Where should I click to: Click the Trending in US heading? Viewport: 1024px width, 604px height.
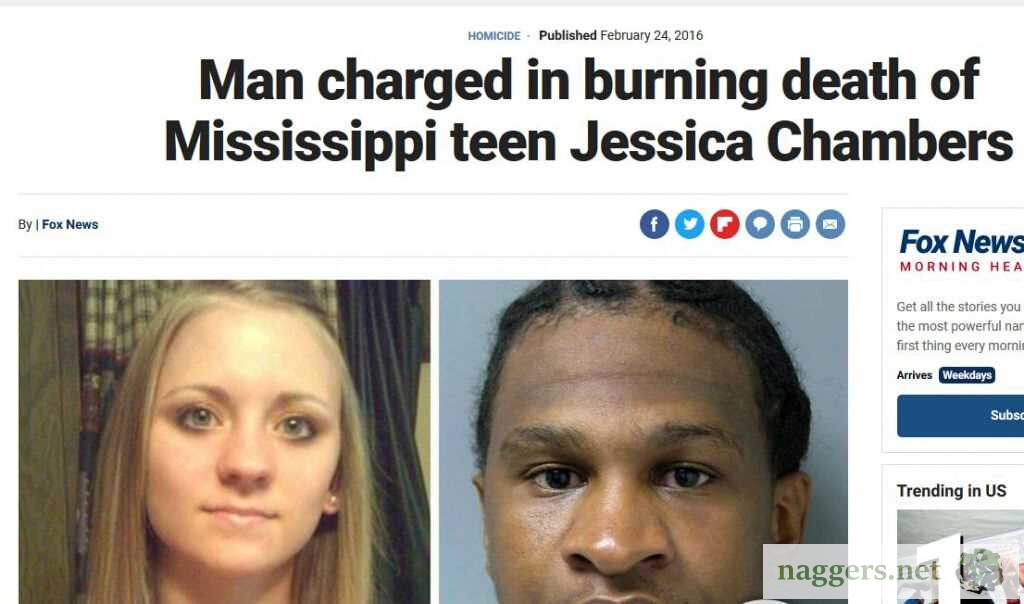pos(951,491)
